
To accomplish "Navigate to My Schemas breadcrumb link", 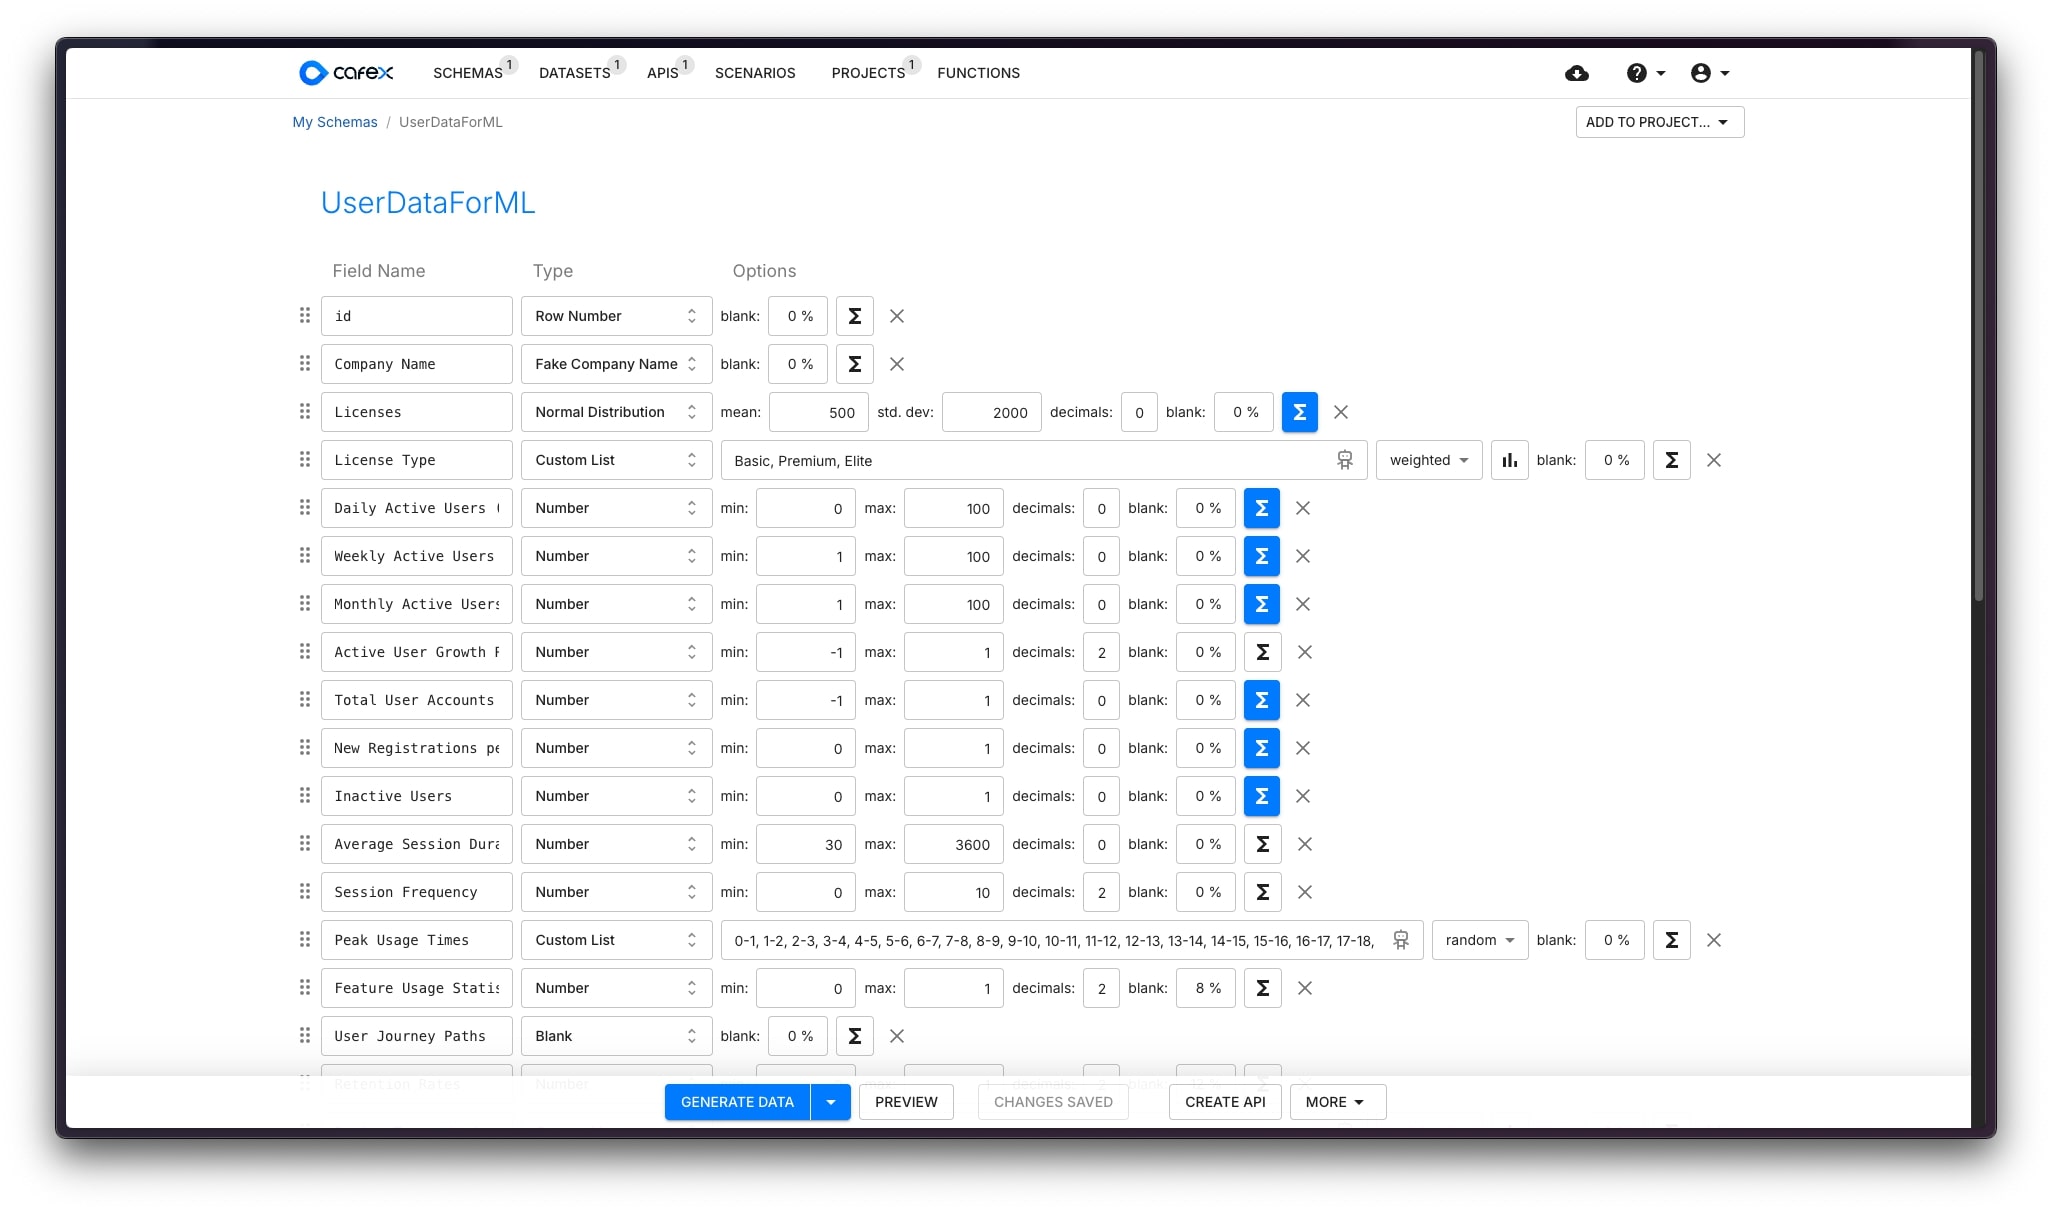I will coord(335,122).
